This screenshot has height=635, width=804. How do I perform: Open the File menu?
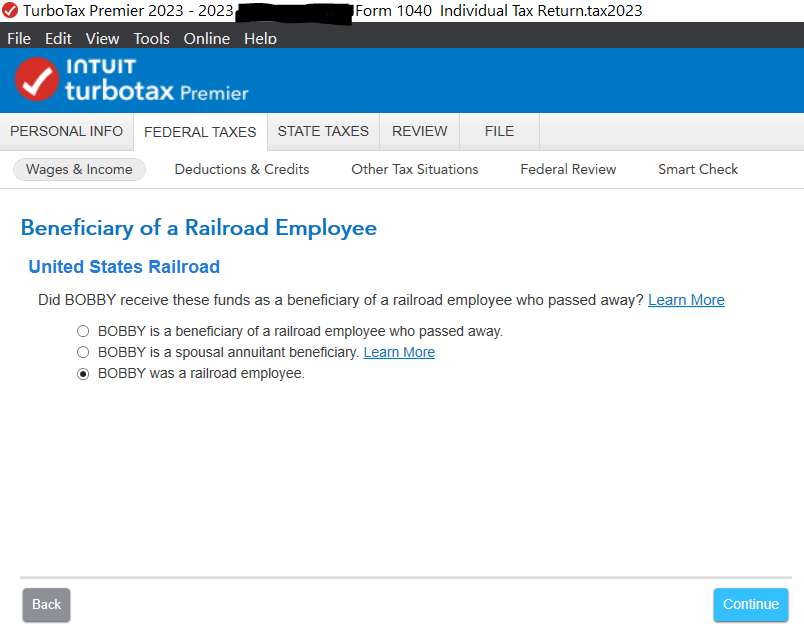[x=19, y=38]
